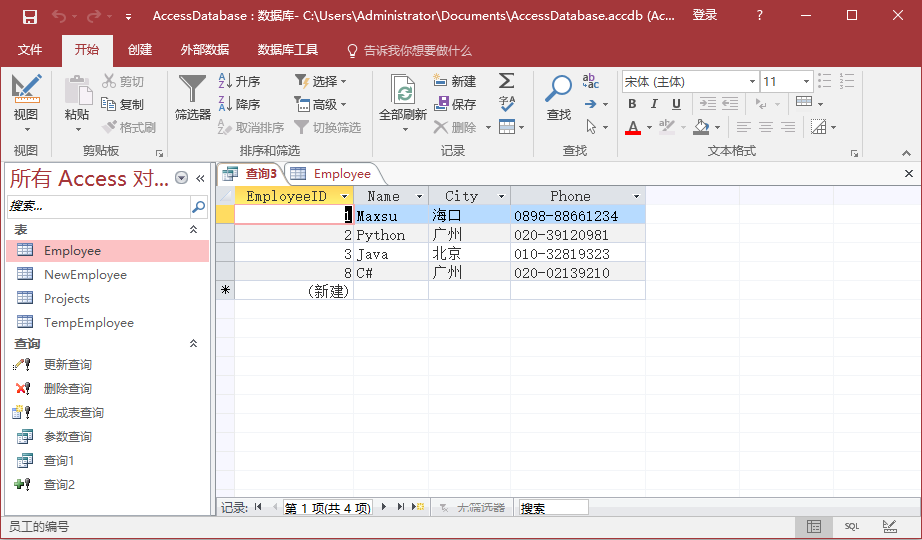Open the font name dropdown 宋体
This screenshot has width=922, height=540.
(x=752, y=81)
